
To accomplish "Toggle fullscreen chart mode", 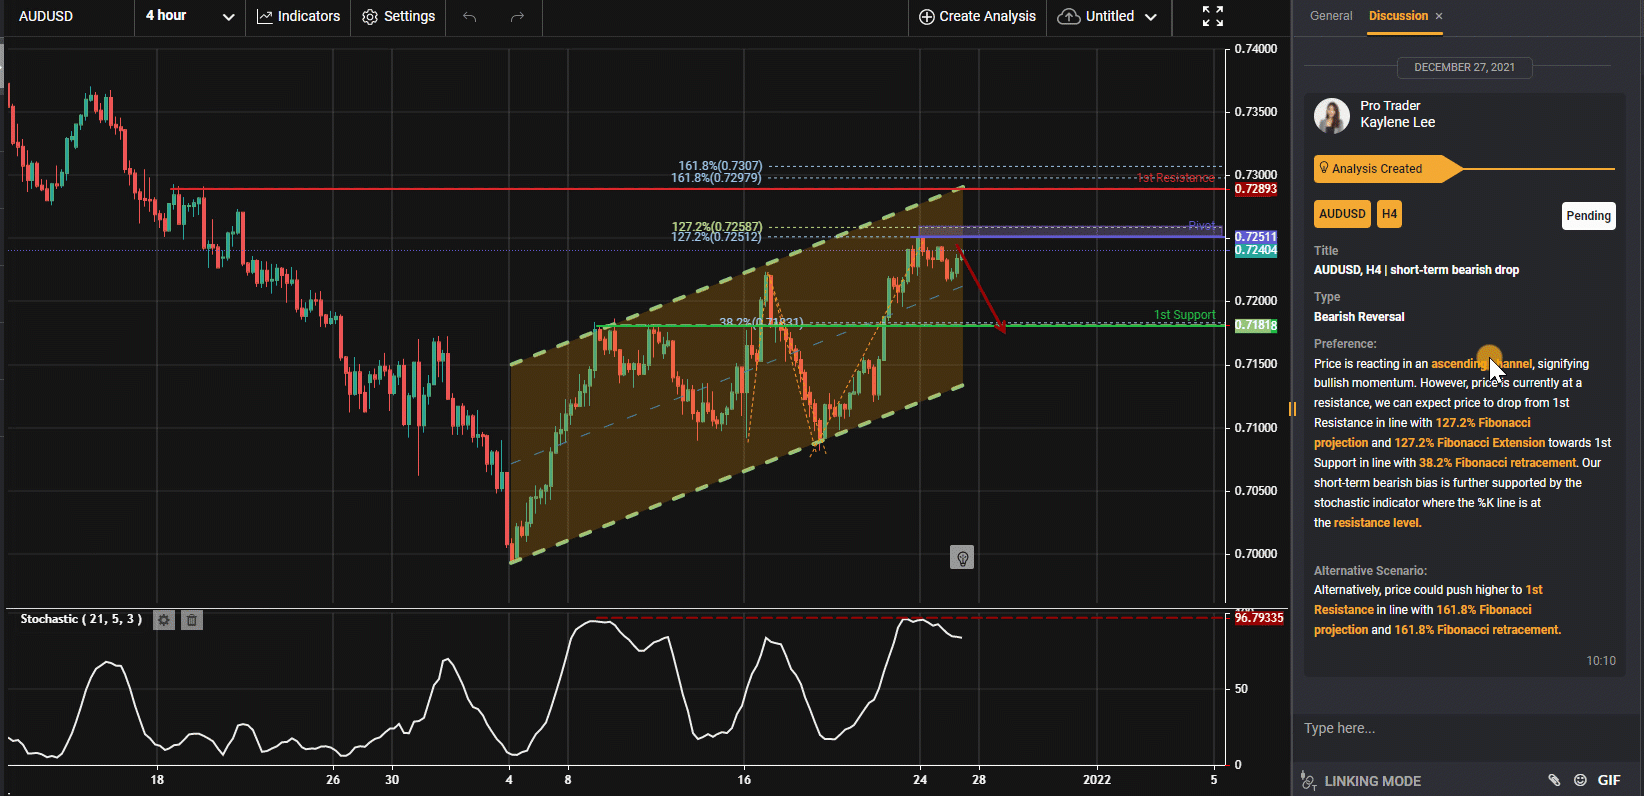I will (x=1213, y=16).
